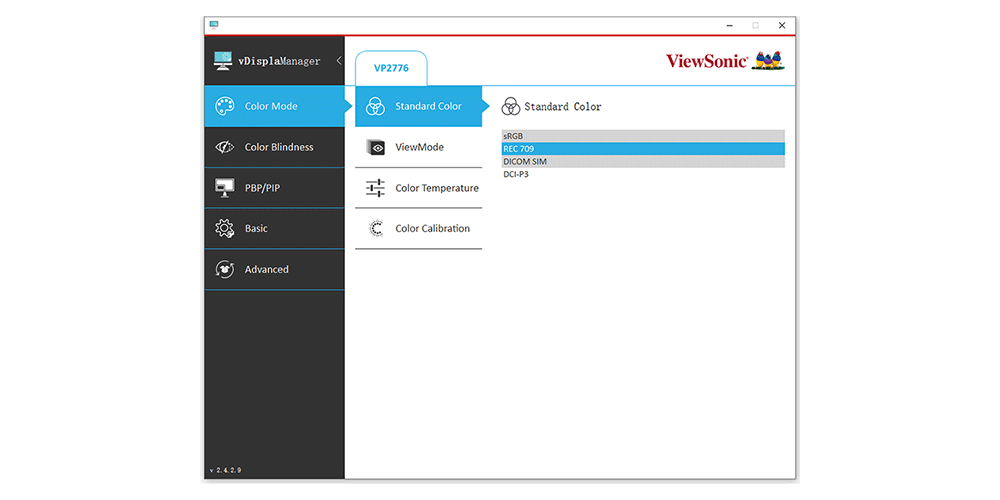Select the Color Calibration submenu label
The height and width of the screenshot is (500, 1000).
(x=432, y=228)
